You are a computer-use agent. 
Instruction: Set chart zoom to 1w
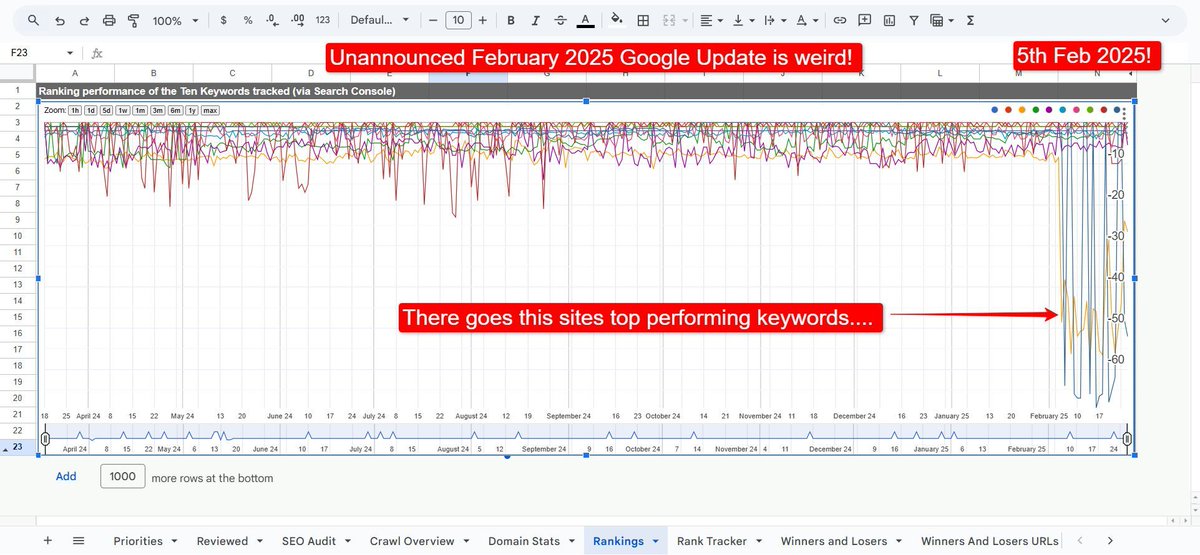tap(123, 110)
